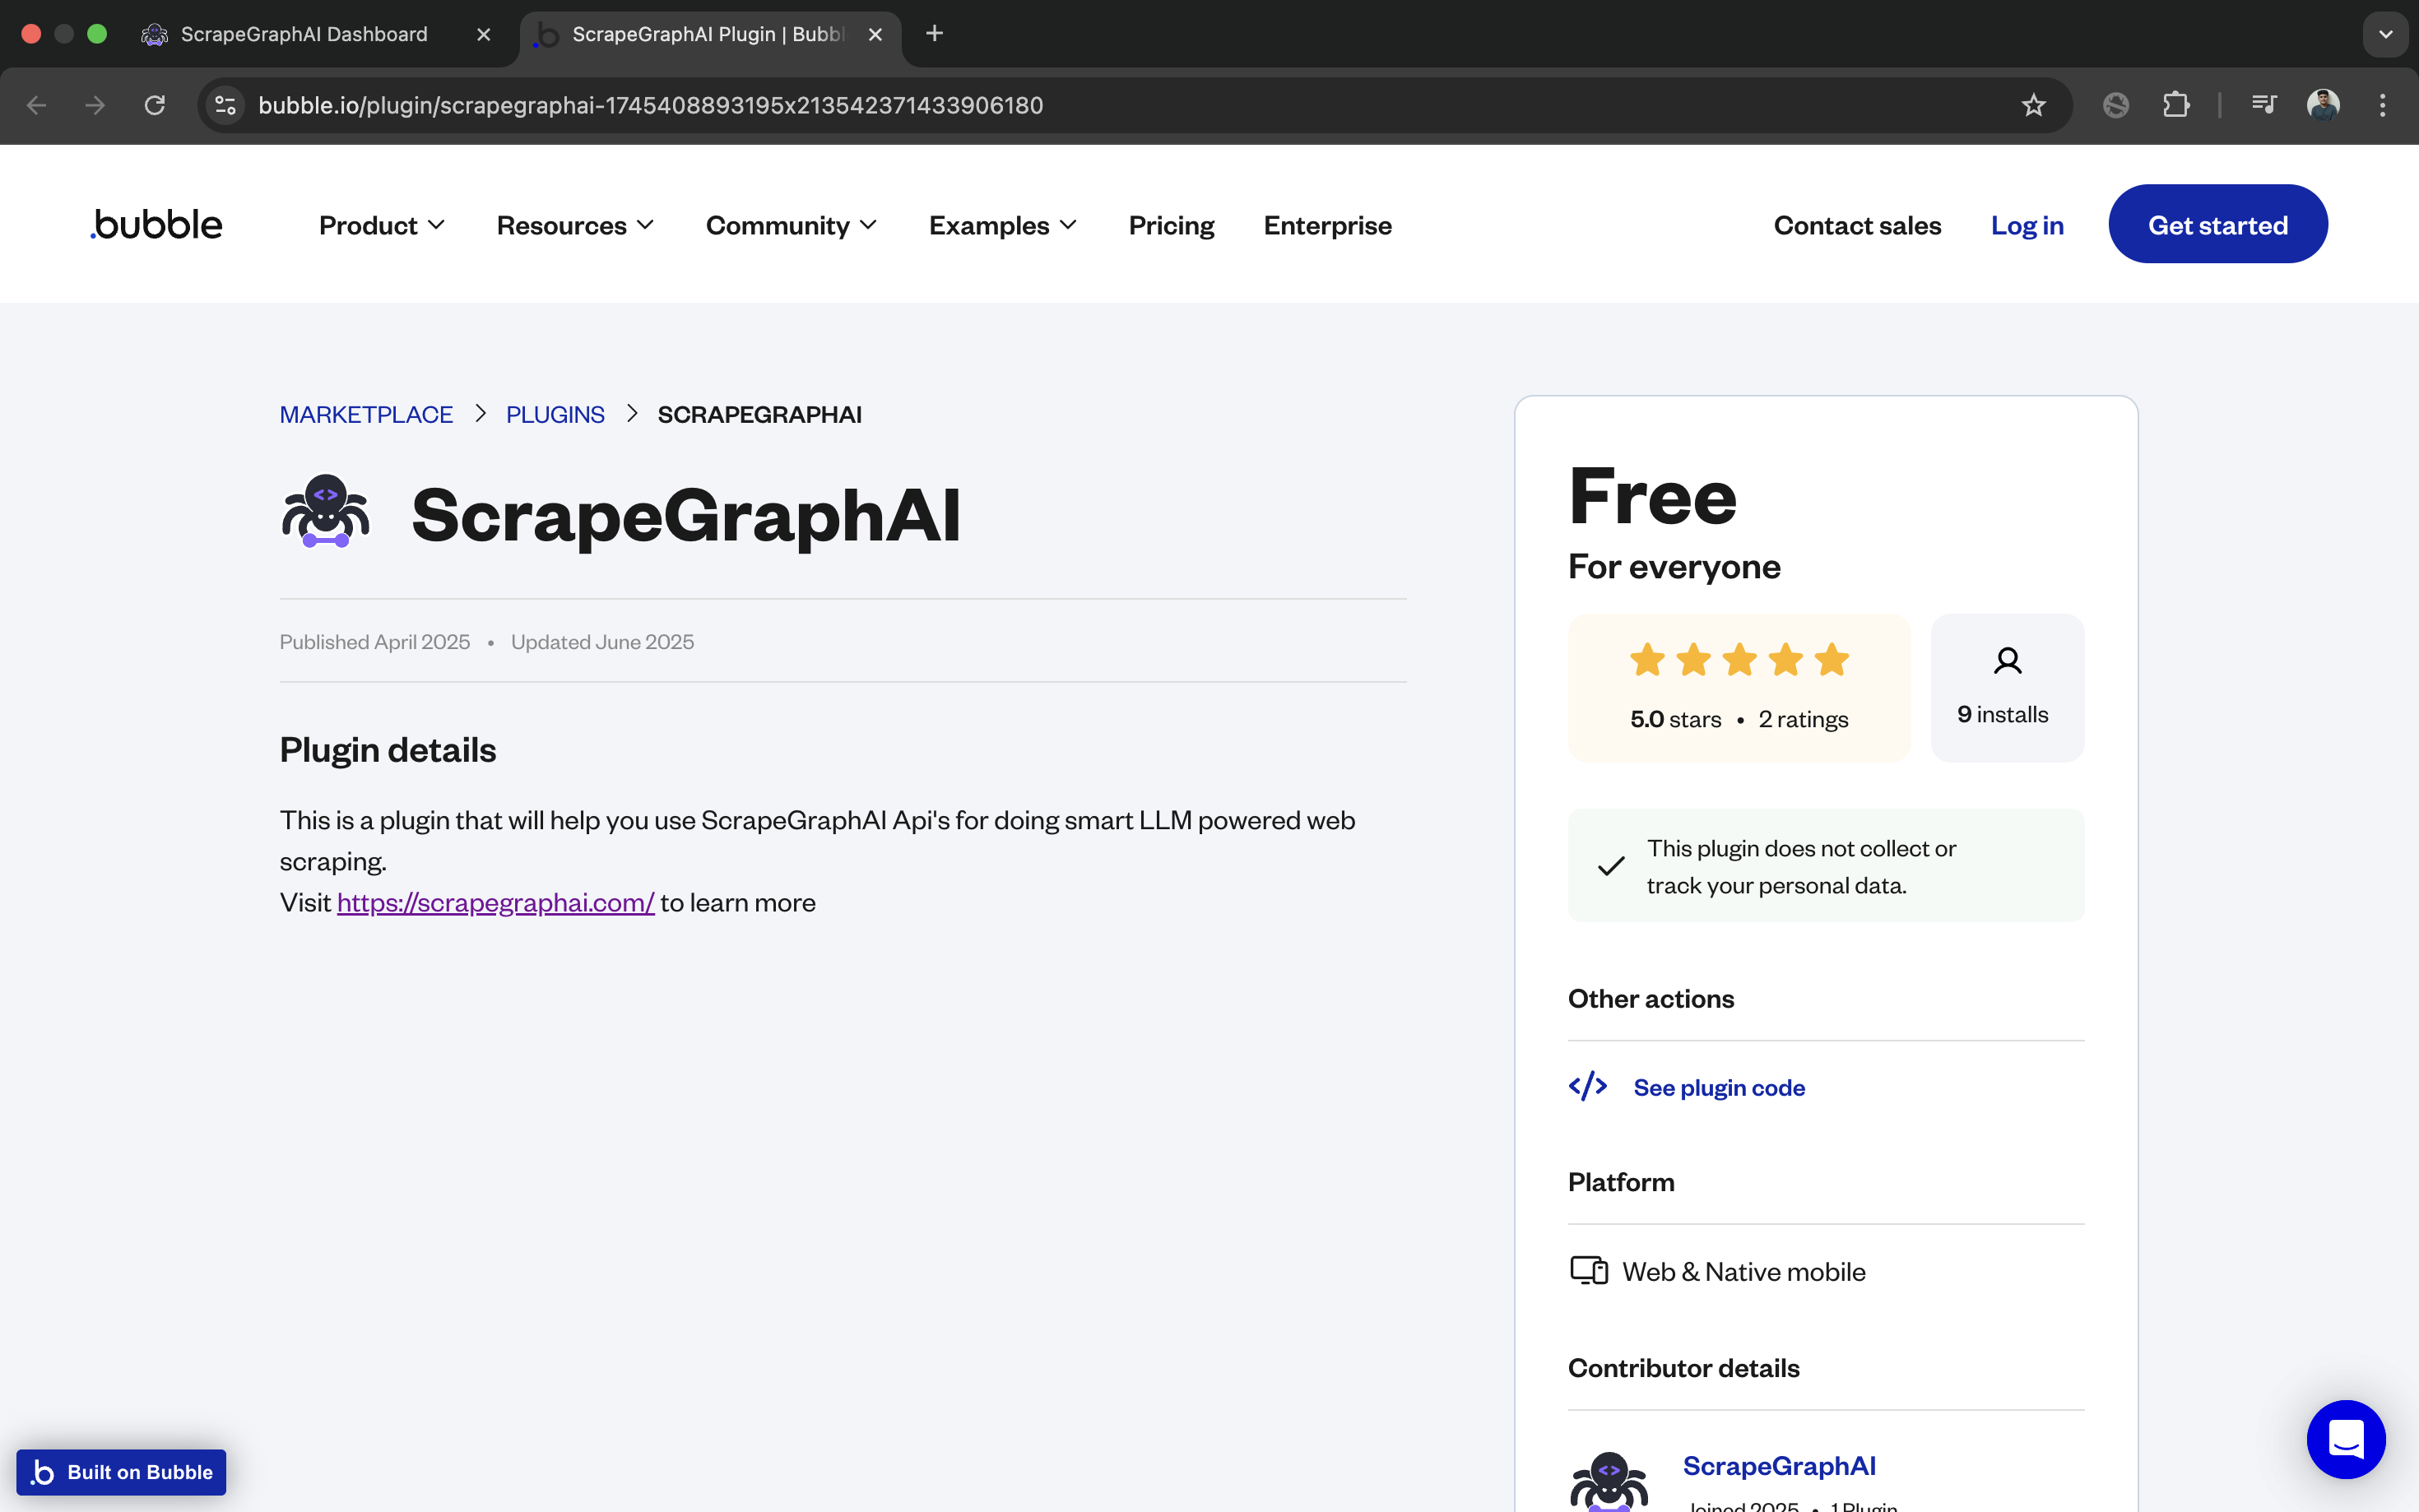Open ScrapeGraphAI contributor profile link
Screen dimensions: 2419x1512
1779,1466
